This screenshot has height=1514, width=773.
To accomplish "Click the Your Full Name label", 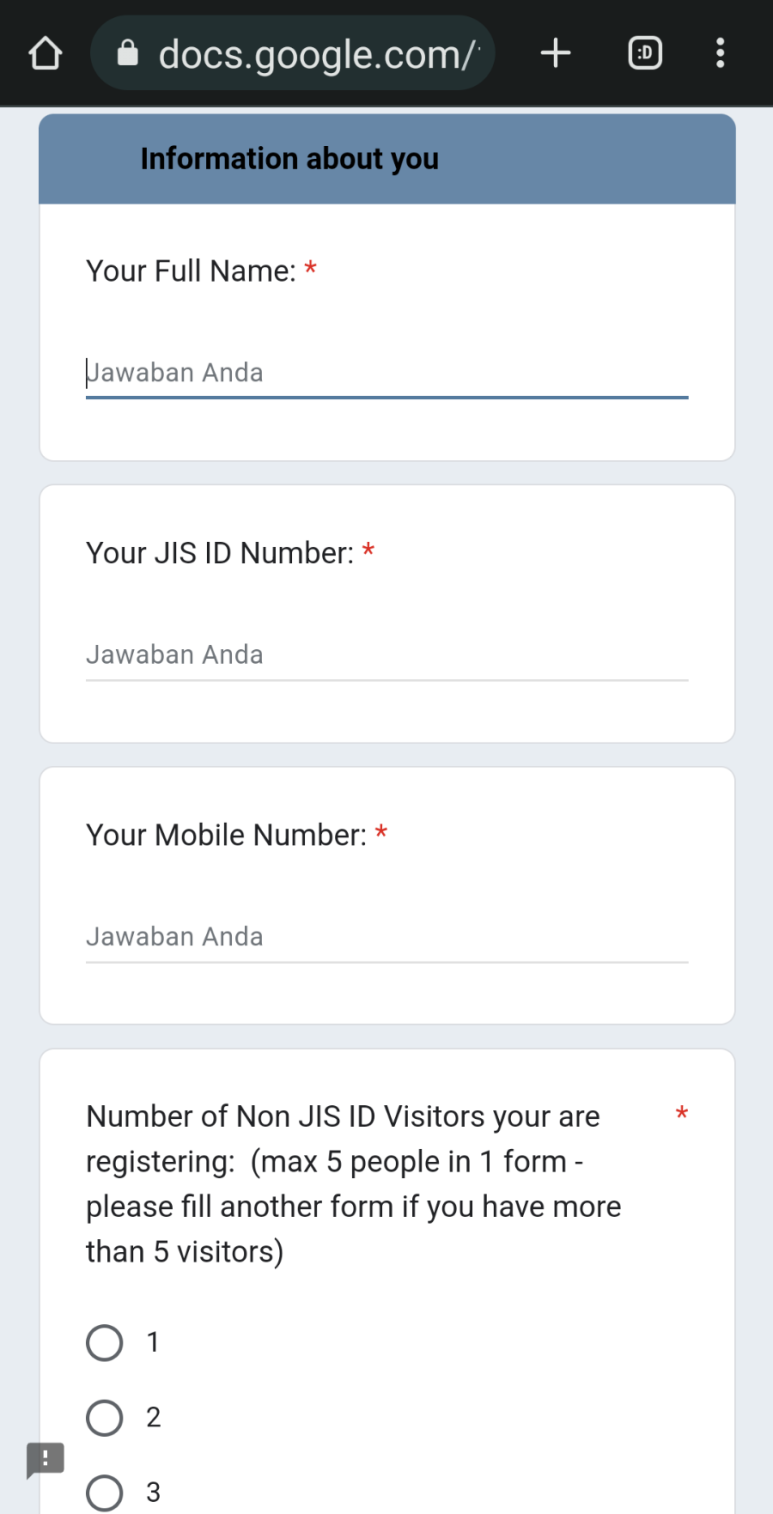I will tap(191, 271).
